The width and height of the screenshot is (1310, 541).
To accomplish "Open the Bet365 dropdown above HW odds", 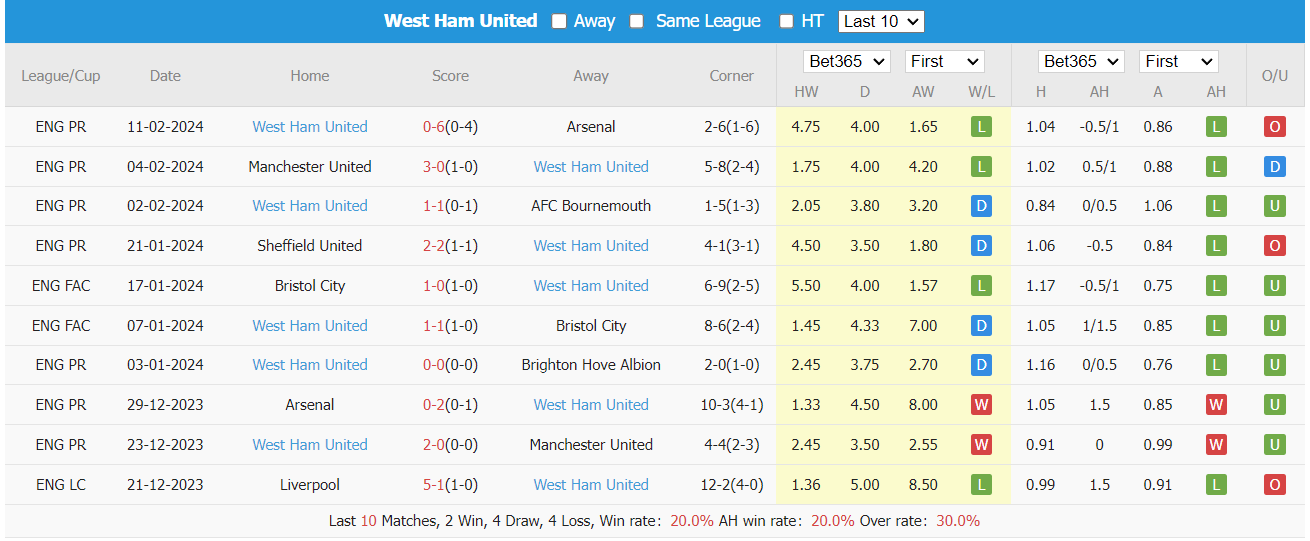I will (846, 61).
